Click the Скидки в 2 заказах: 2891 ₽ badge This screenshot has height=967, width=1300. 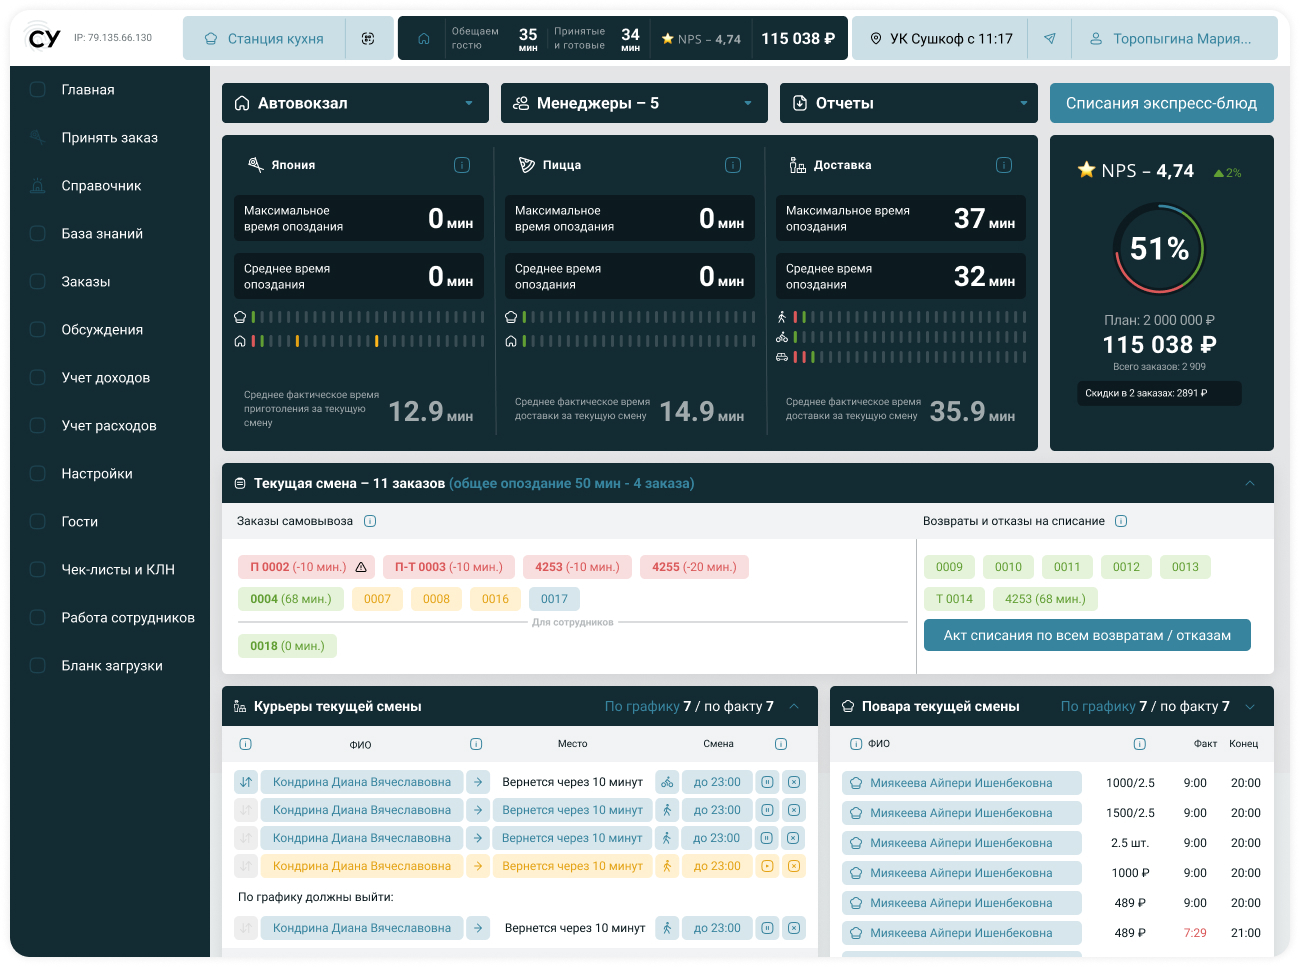tap(1159, 393)
